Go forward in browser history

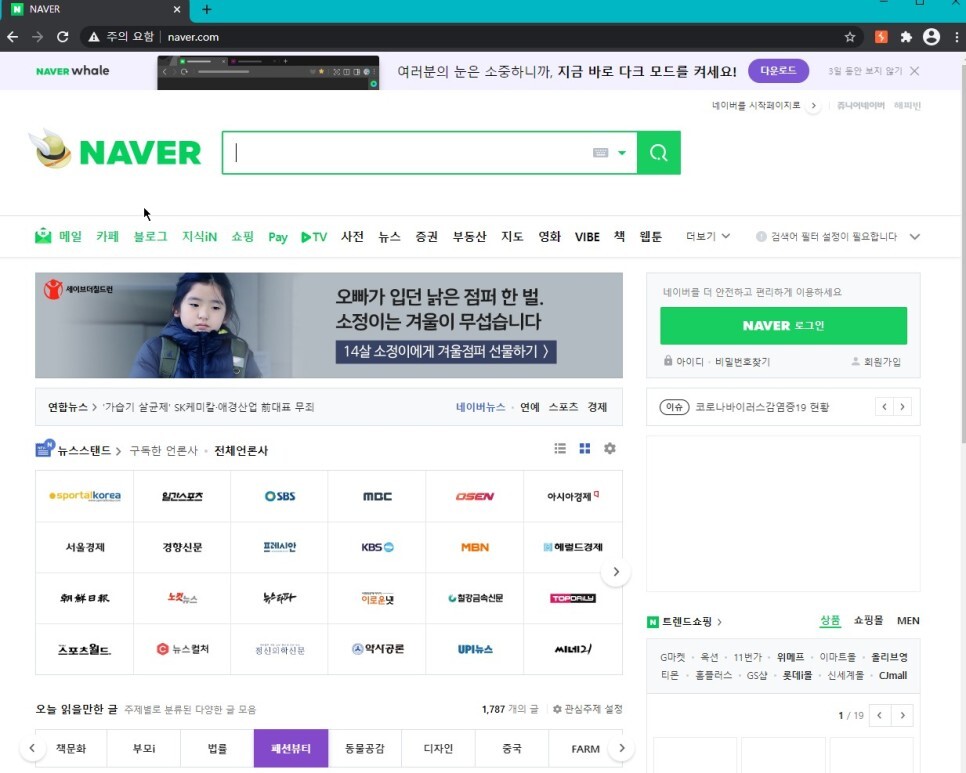[38, 37]
